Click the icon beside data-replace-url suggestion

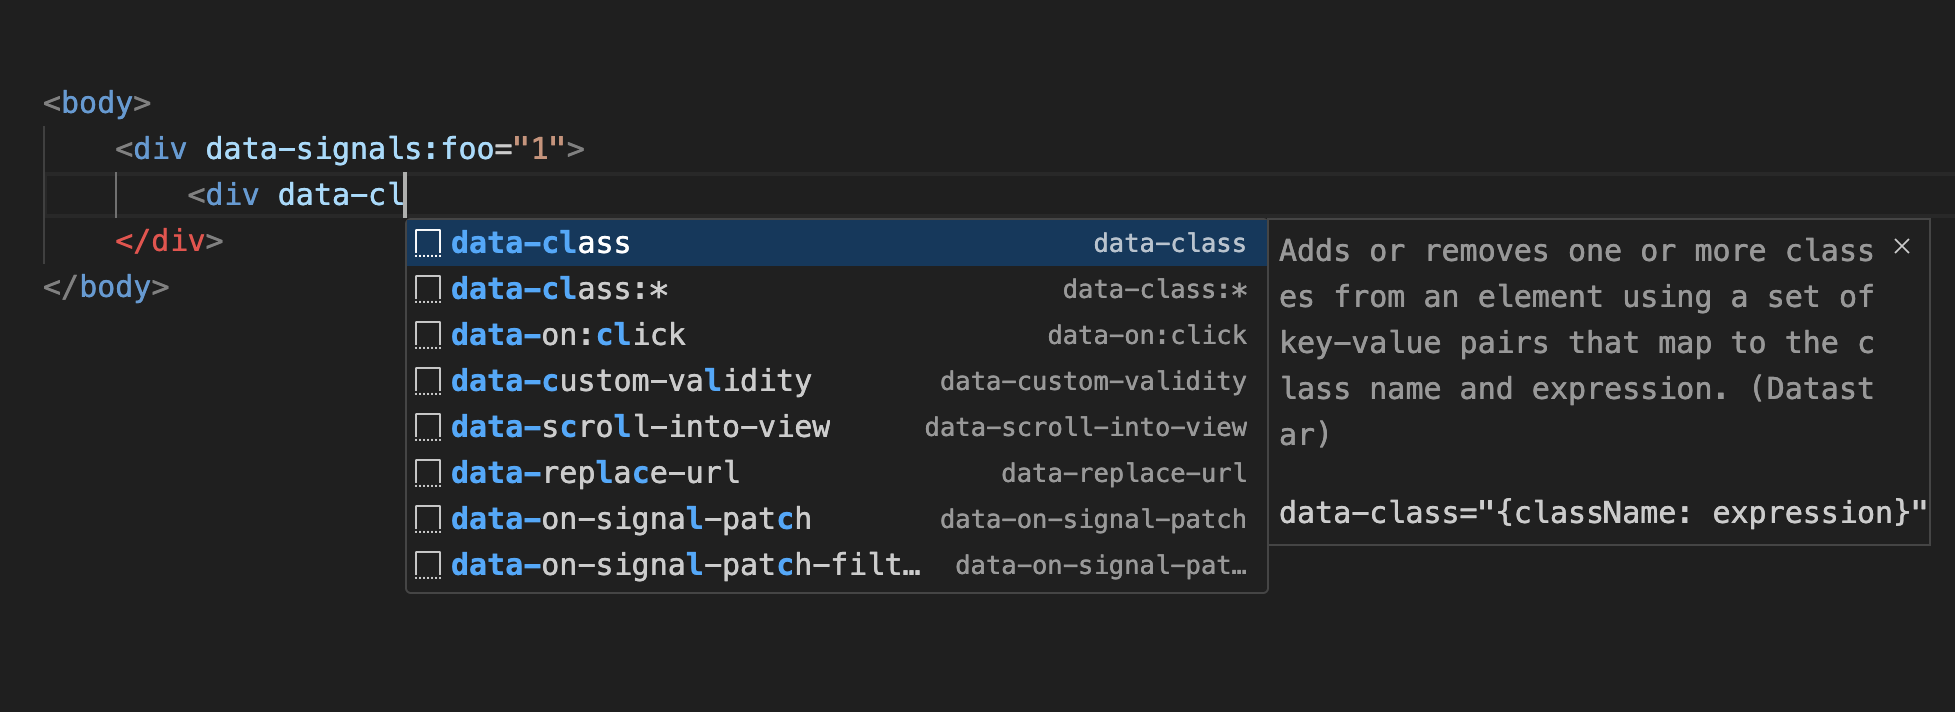click(x=428, y=473)
